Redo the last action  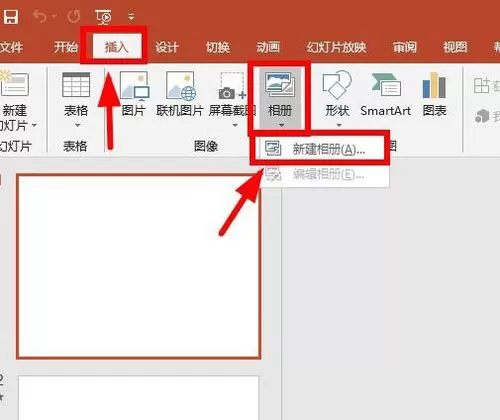74,16
